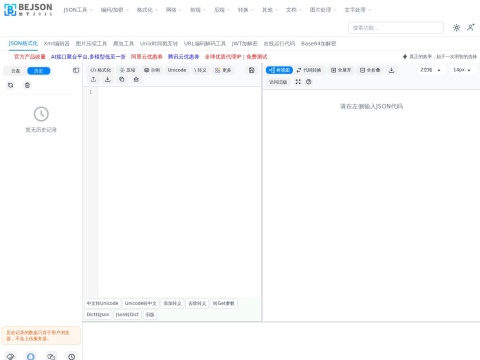
Task: Open the 文档 menu
Action: (294, 10)
